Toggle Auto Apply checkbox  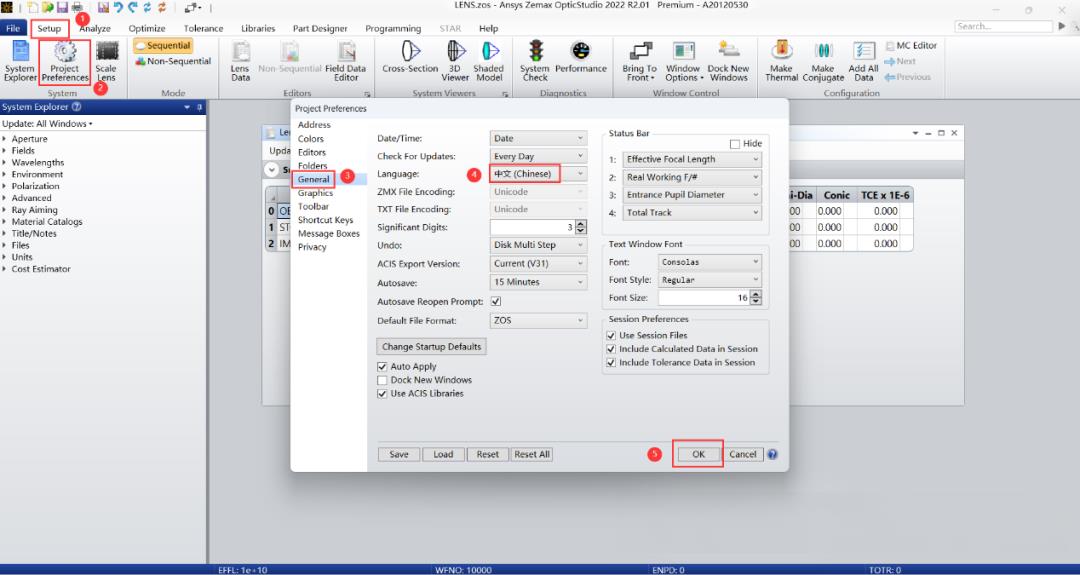(382, 366)
